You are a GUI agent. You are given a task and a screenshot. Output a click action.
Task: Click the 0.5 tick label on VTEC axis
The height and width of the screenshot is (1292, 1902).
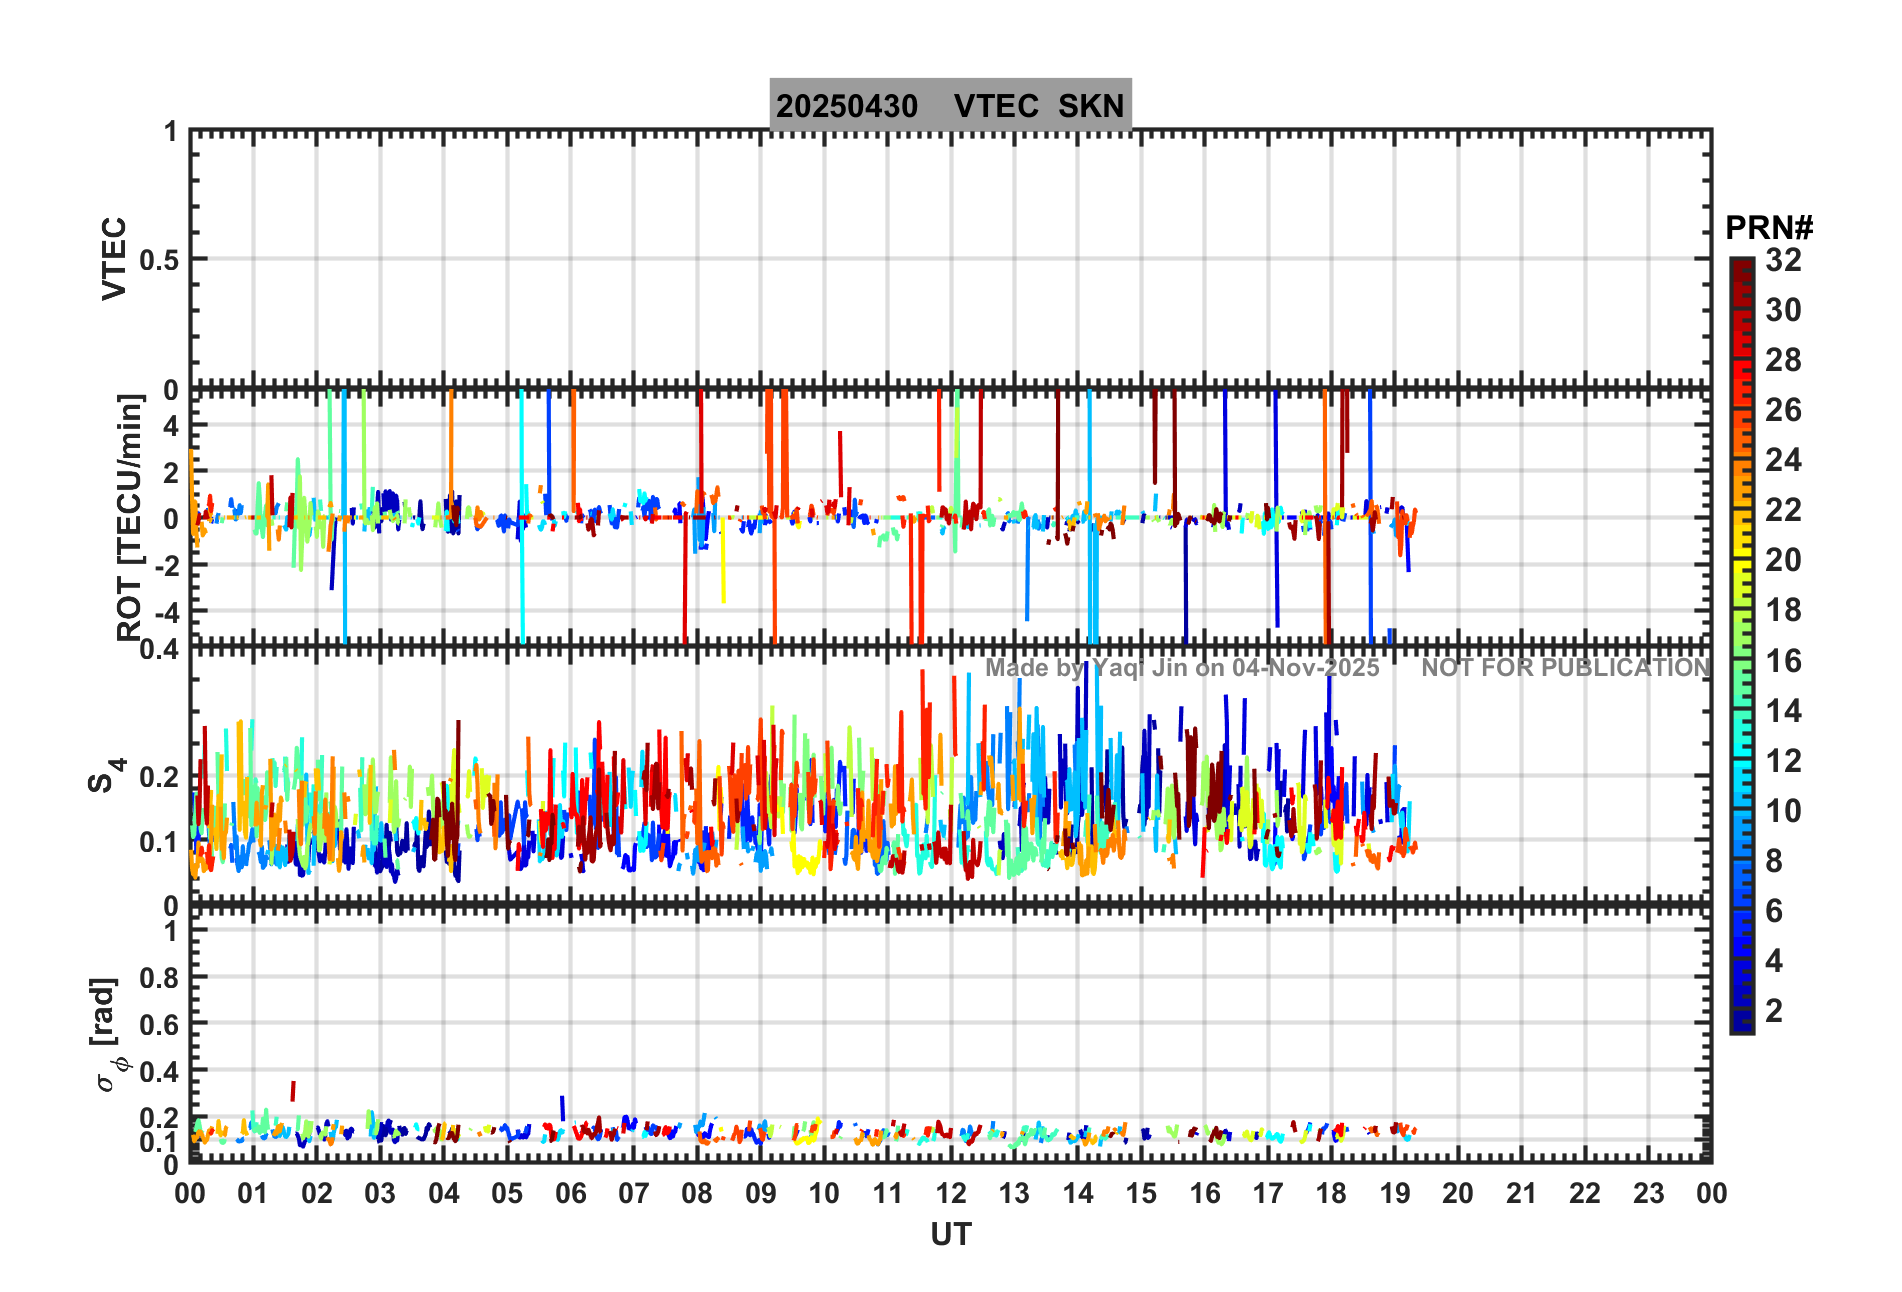(159, 260)
